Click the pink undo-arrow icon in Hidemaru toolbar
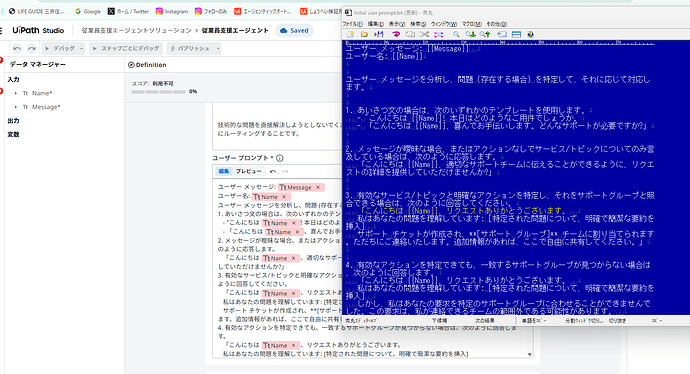 pos(396,34)
